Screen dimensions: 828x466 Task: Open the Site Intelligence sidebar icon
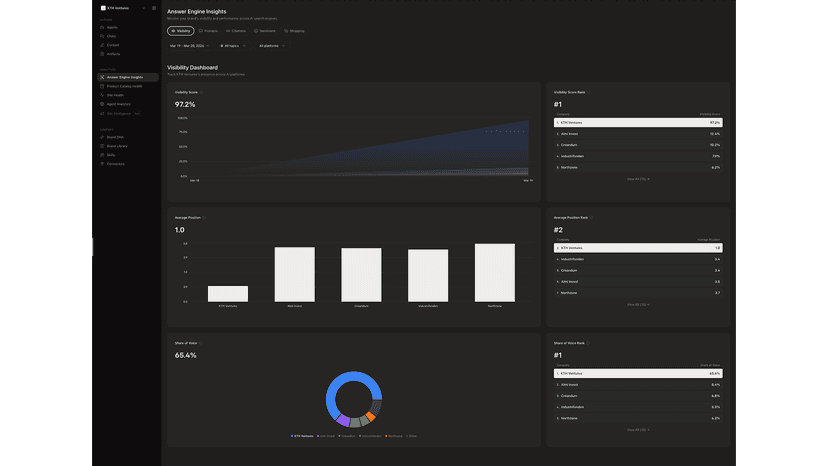click(x=102, y=114)
